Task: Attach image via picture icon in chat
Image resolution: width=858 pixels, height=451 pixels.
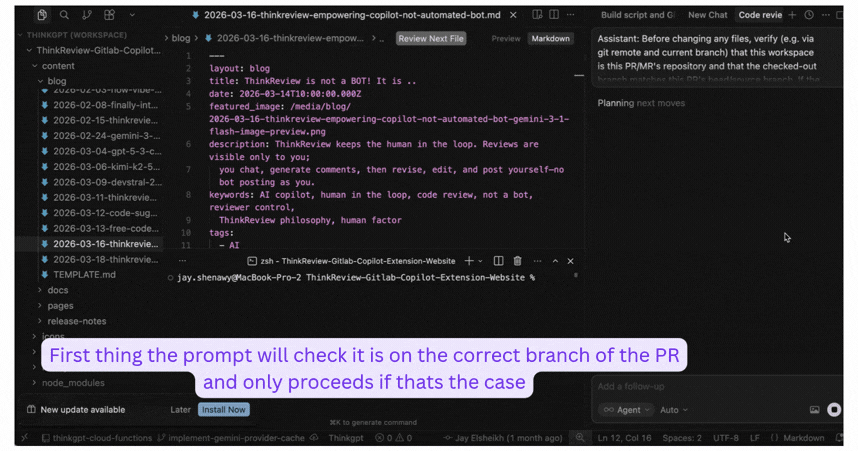Action: pyautogui.click(x=814, y=409)
